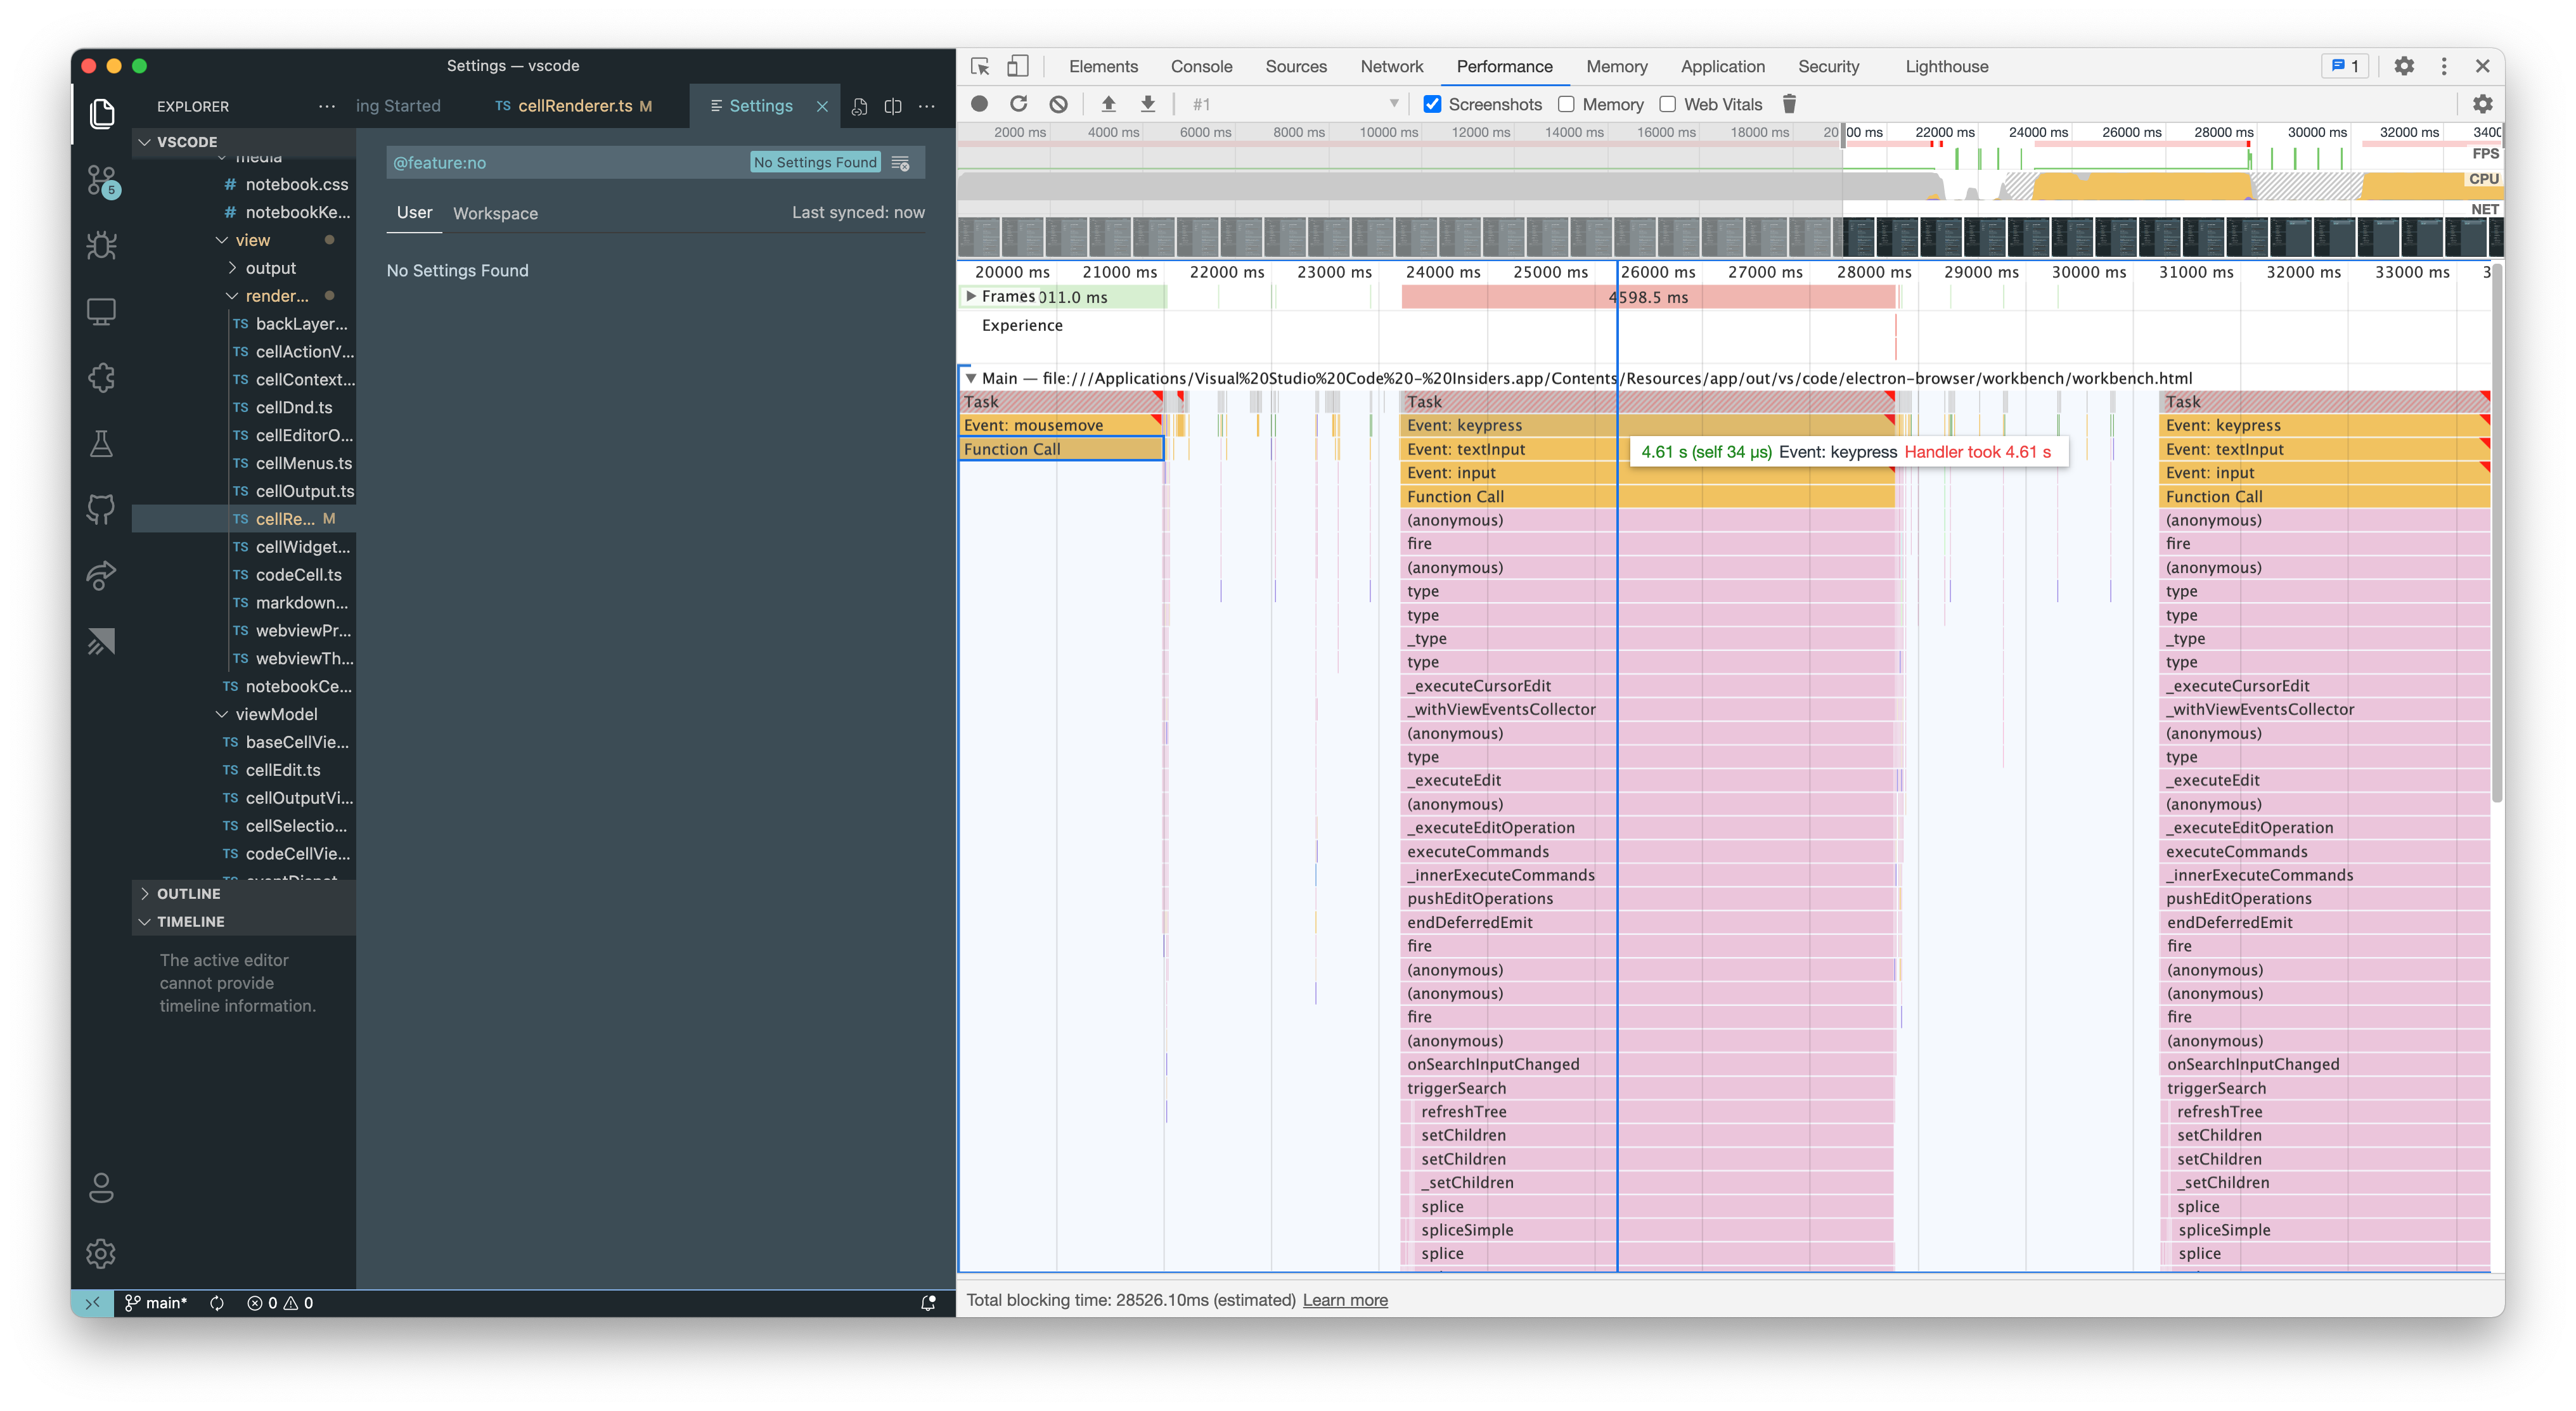Screen dimensions: 2576x1411
Task: Open the Extensions view
Action: [101, 378]
